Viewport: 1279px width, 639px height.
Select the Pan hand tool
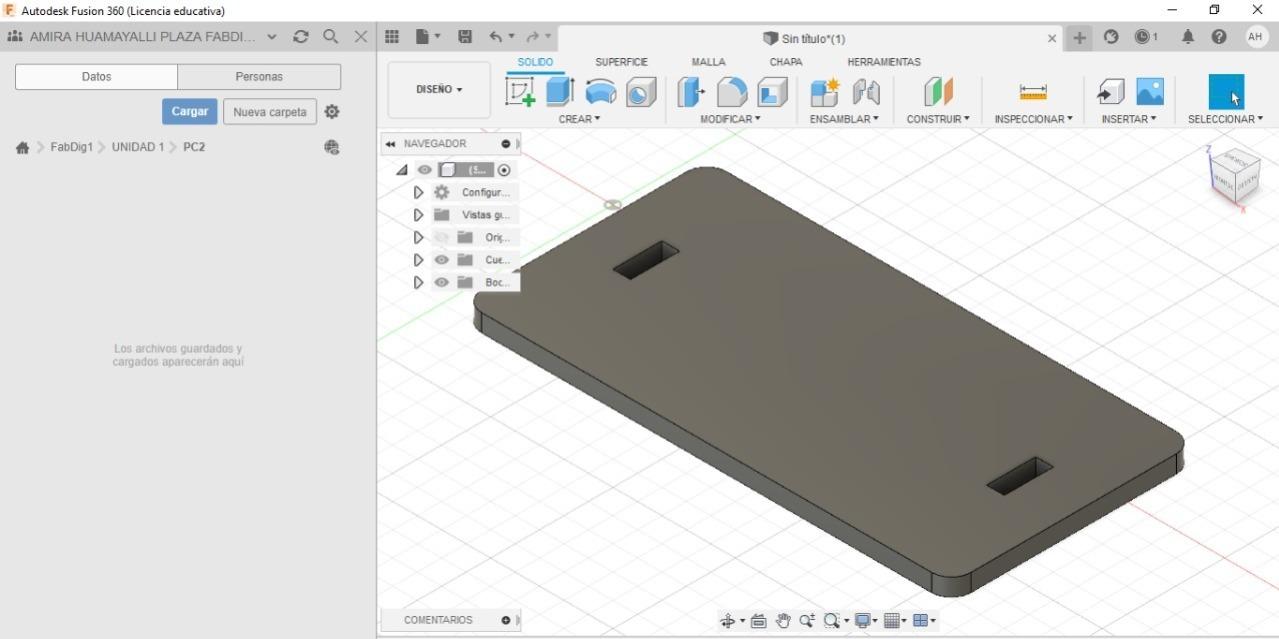pos(783,621)
